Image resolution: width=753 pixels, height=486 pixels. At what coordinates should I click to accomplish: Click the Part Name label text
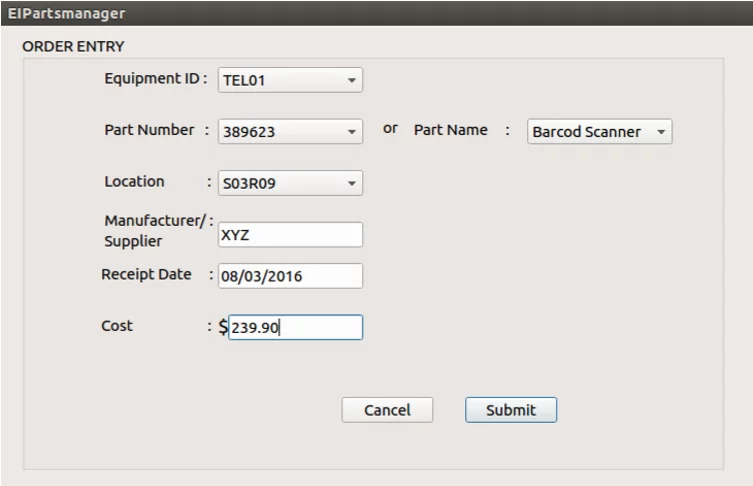(x=450, y=130)
